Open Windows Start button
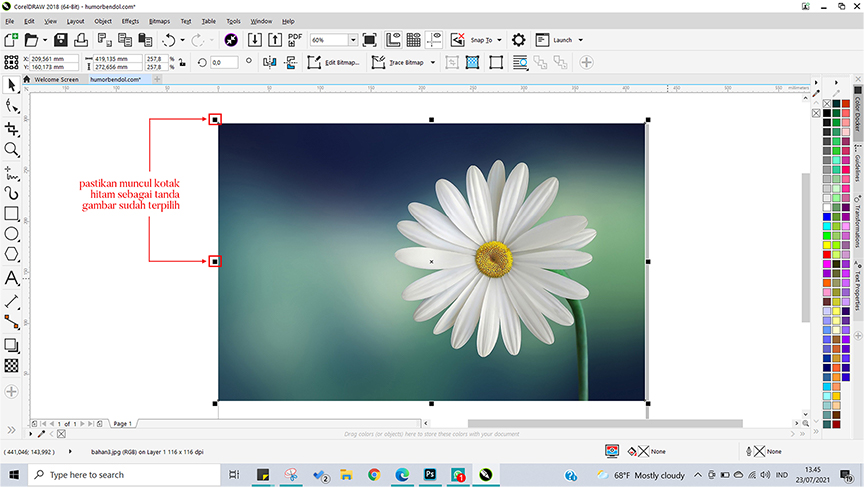The height and width of the screenshot is (487, 864). coord(14,475)
